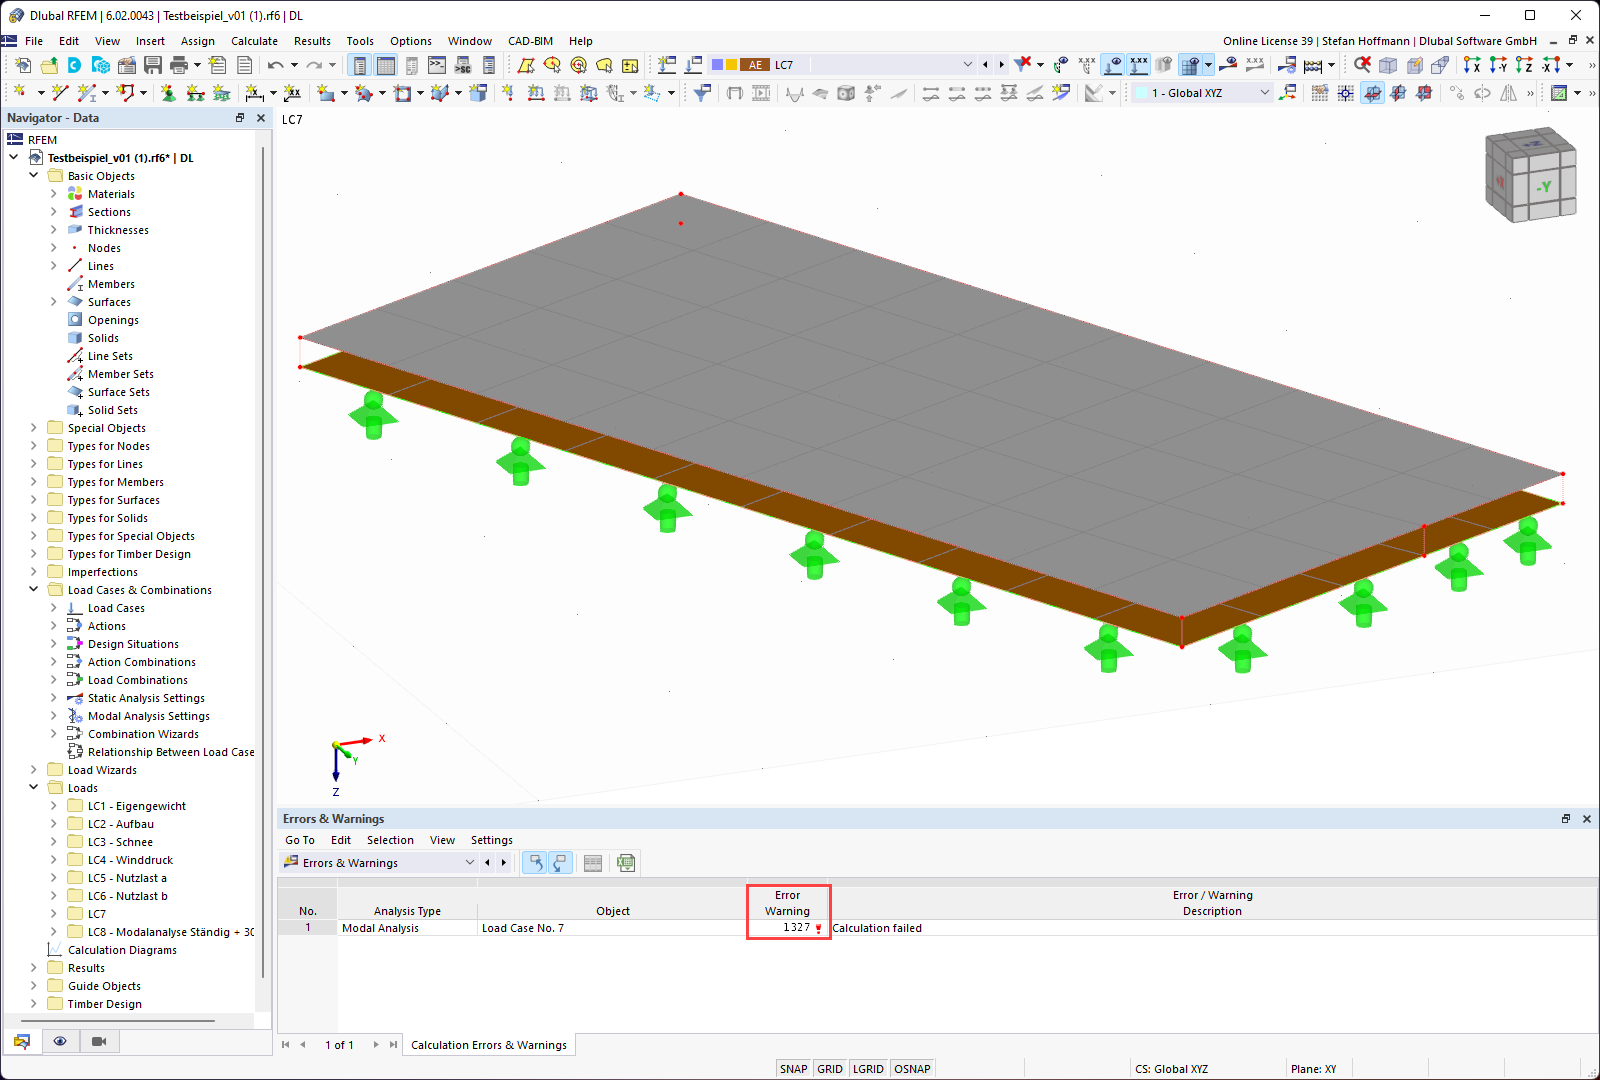The width and height of the screenshot is (1600, 1080).
Task: Open the Results menu
Action: 312,41
